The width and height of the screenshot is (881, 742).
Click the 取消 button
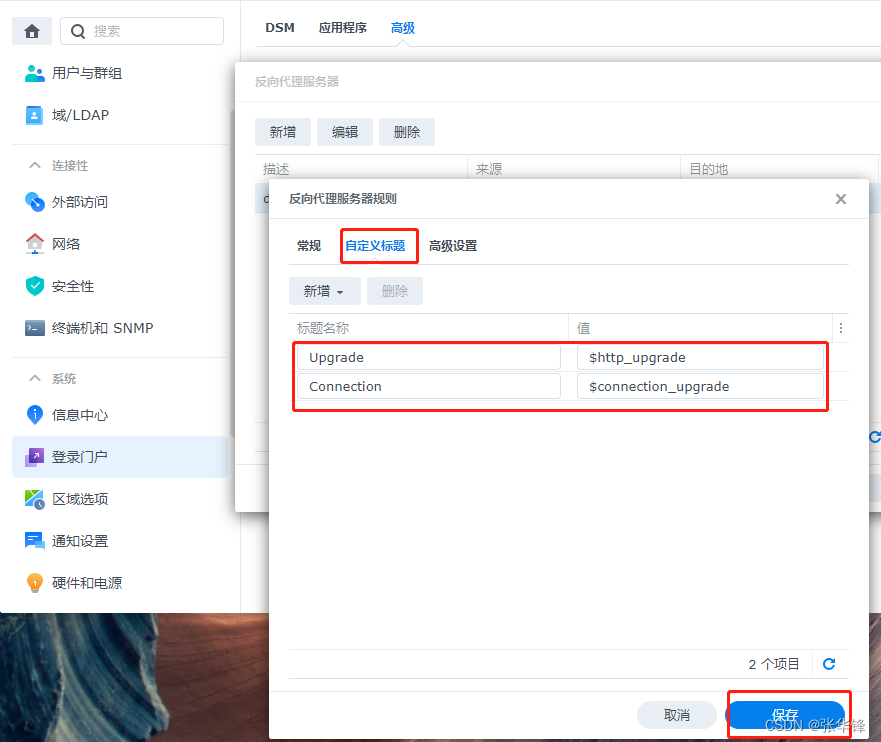676,715
